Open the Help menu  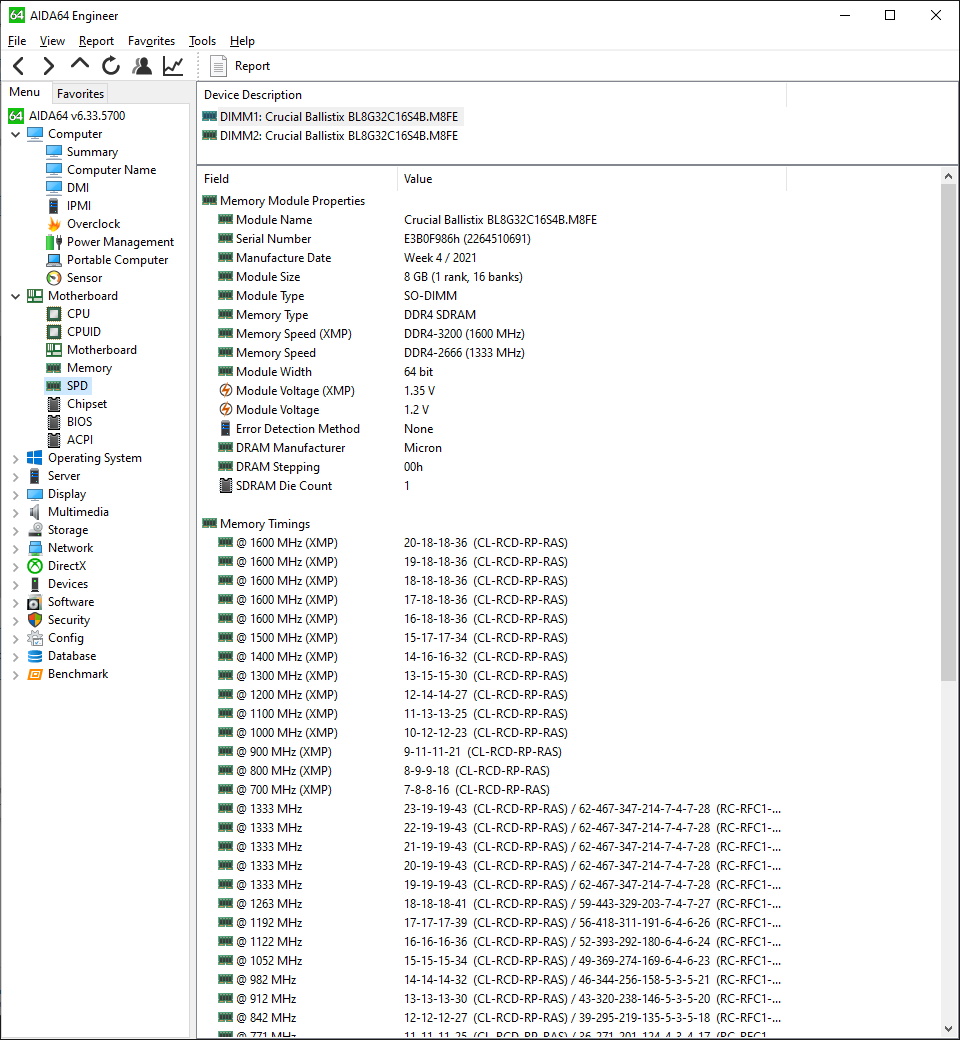pyautogui.click(x=242, y=41)
